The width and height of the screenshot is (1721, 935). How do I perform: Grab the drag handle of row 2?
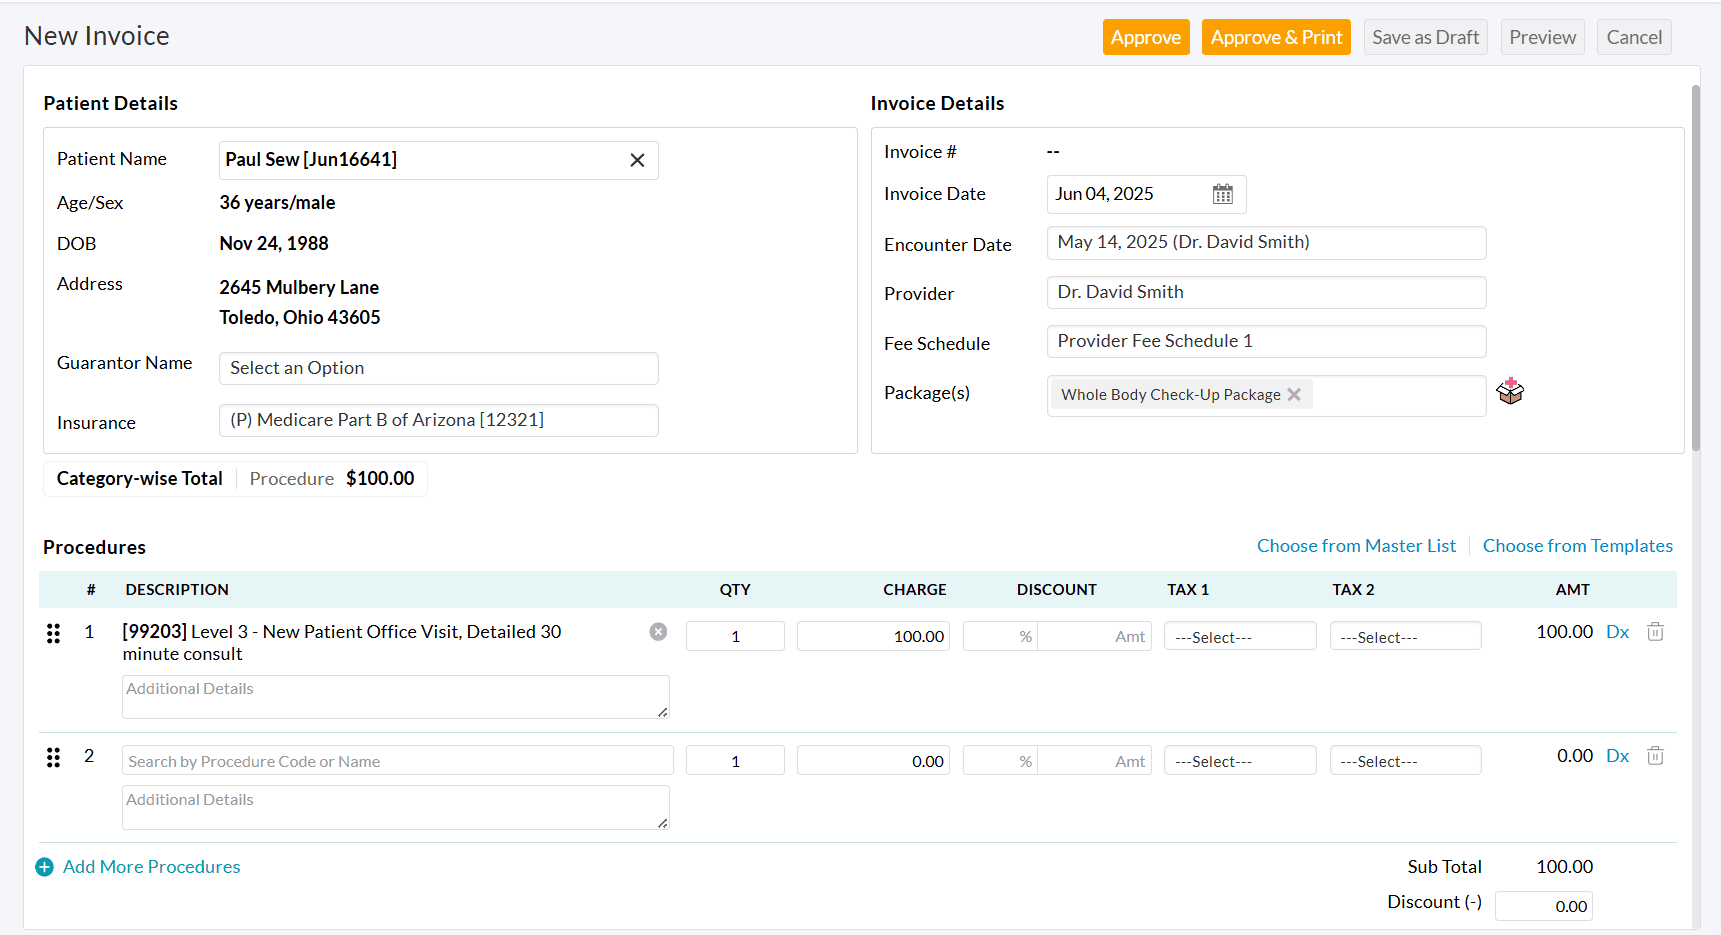[x=54, y=757]
